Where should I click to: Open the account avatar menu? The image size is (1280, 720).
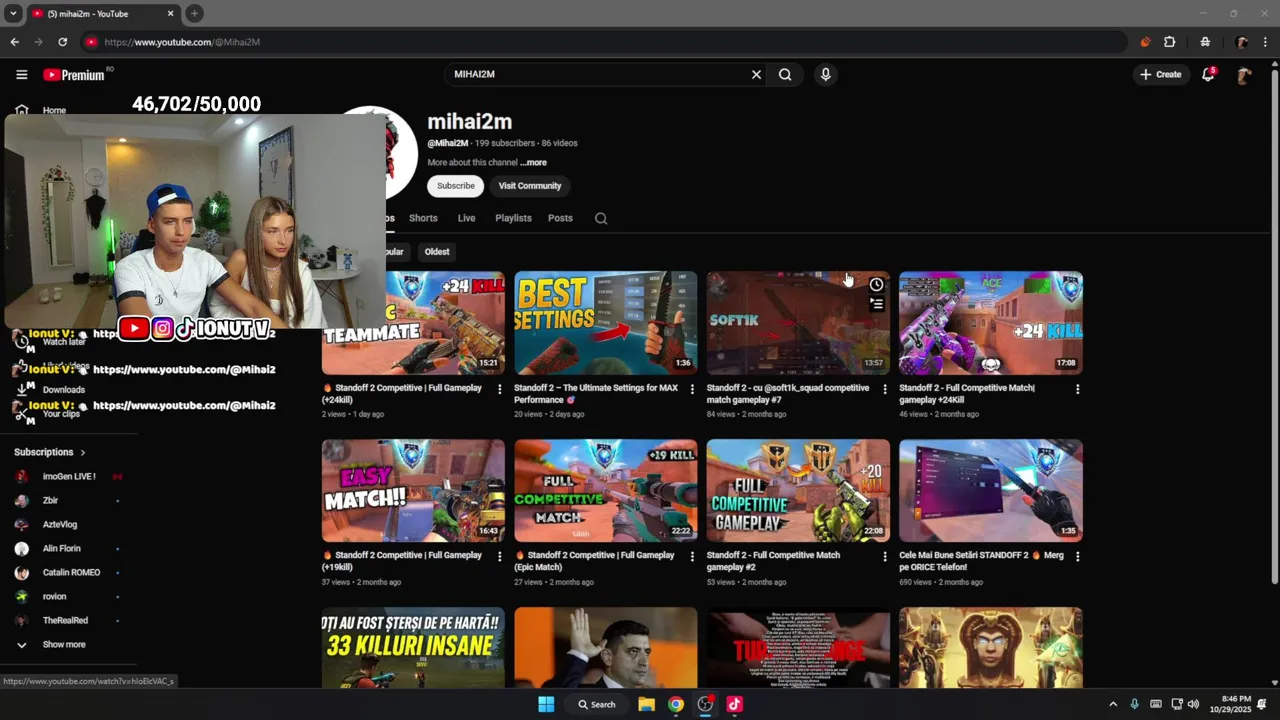tap(1244, 74)
